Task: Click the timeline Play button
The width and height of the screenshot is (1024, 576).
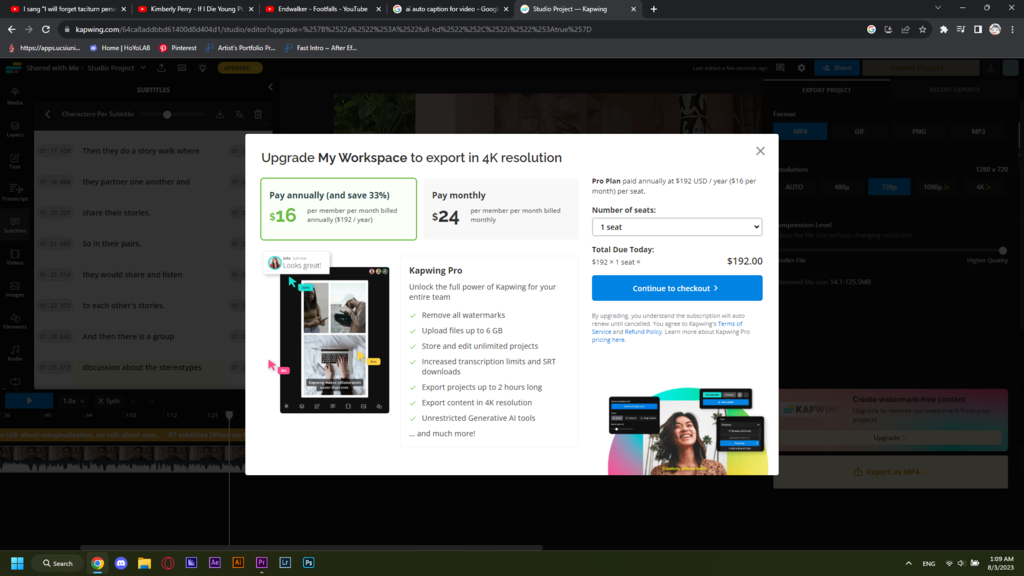Action: [x=29, y=401]
